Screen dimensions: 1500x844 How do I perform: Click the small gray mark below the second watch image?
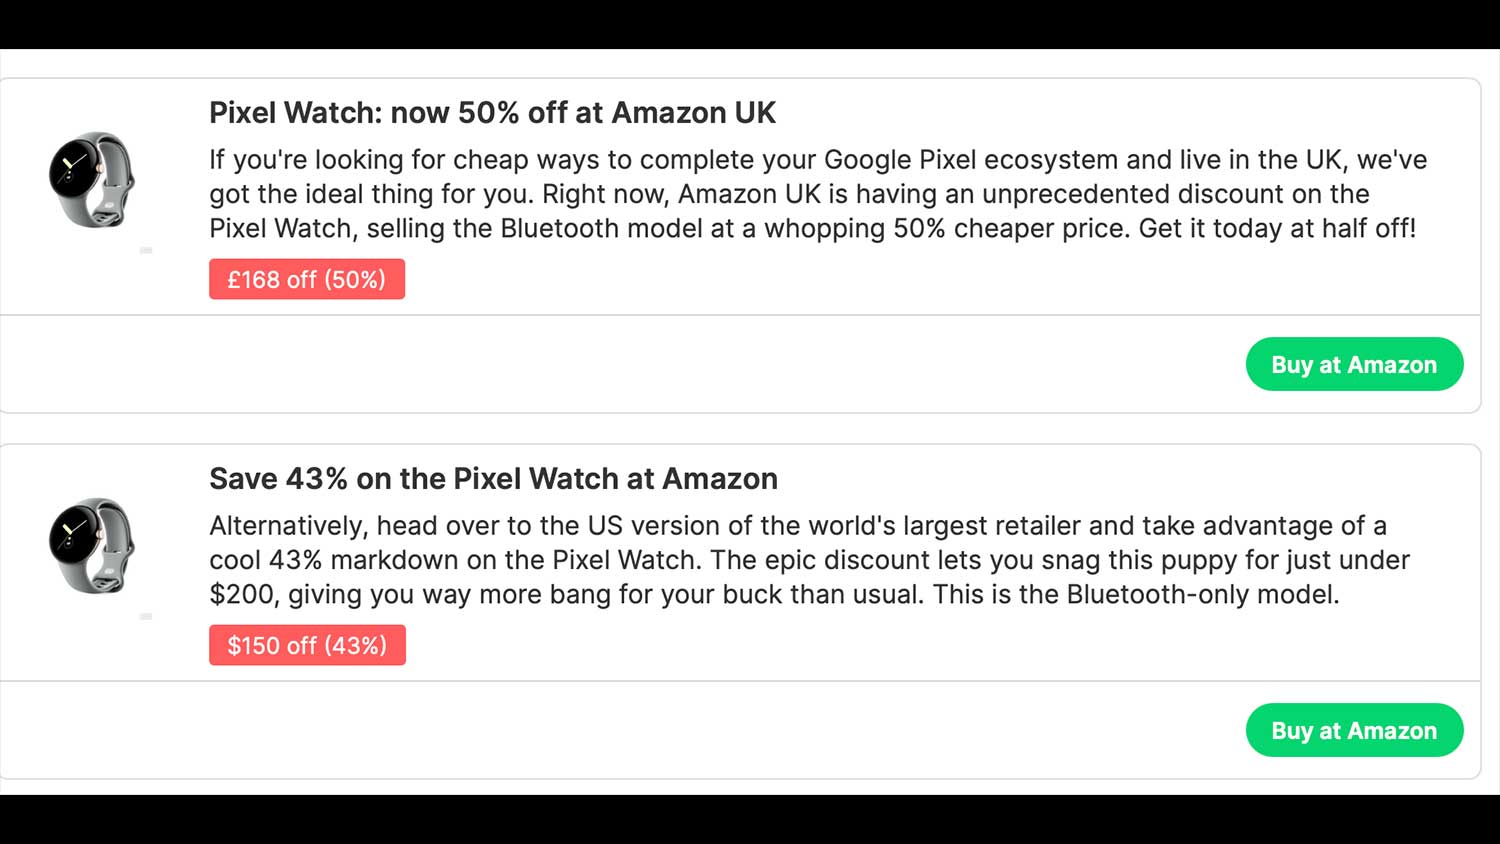pyautogui.click(x=146, y=616)
